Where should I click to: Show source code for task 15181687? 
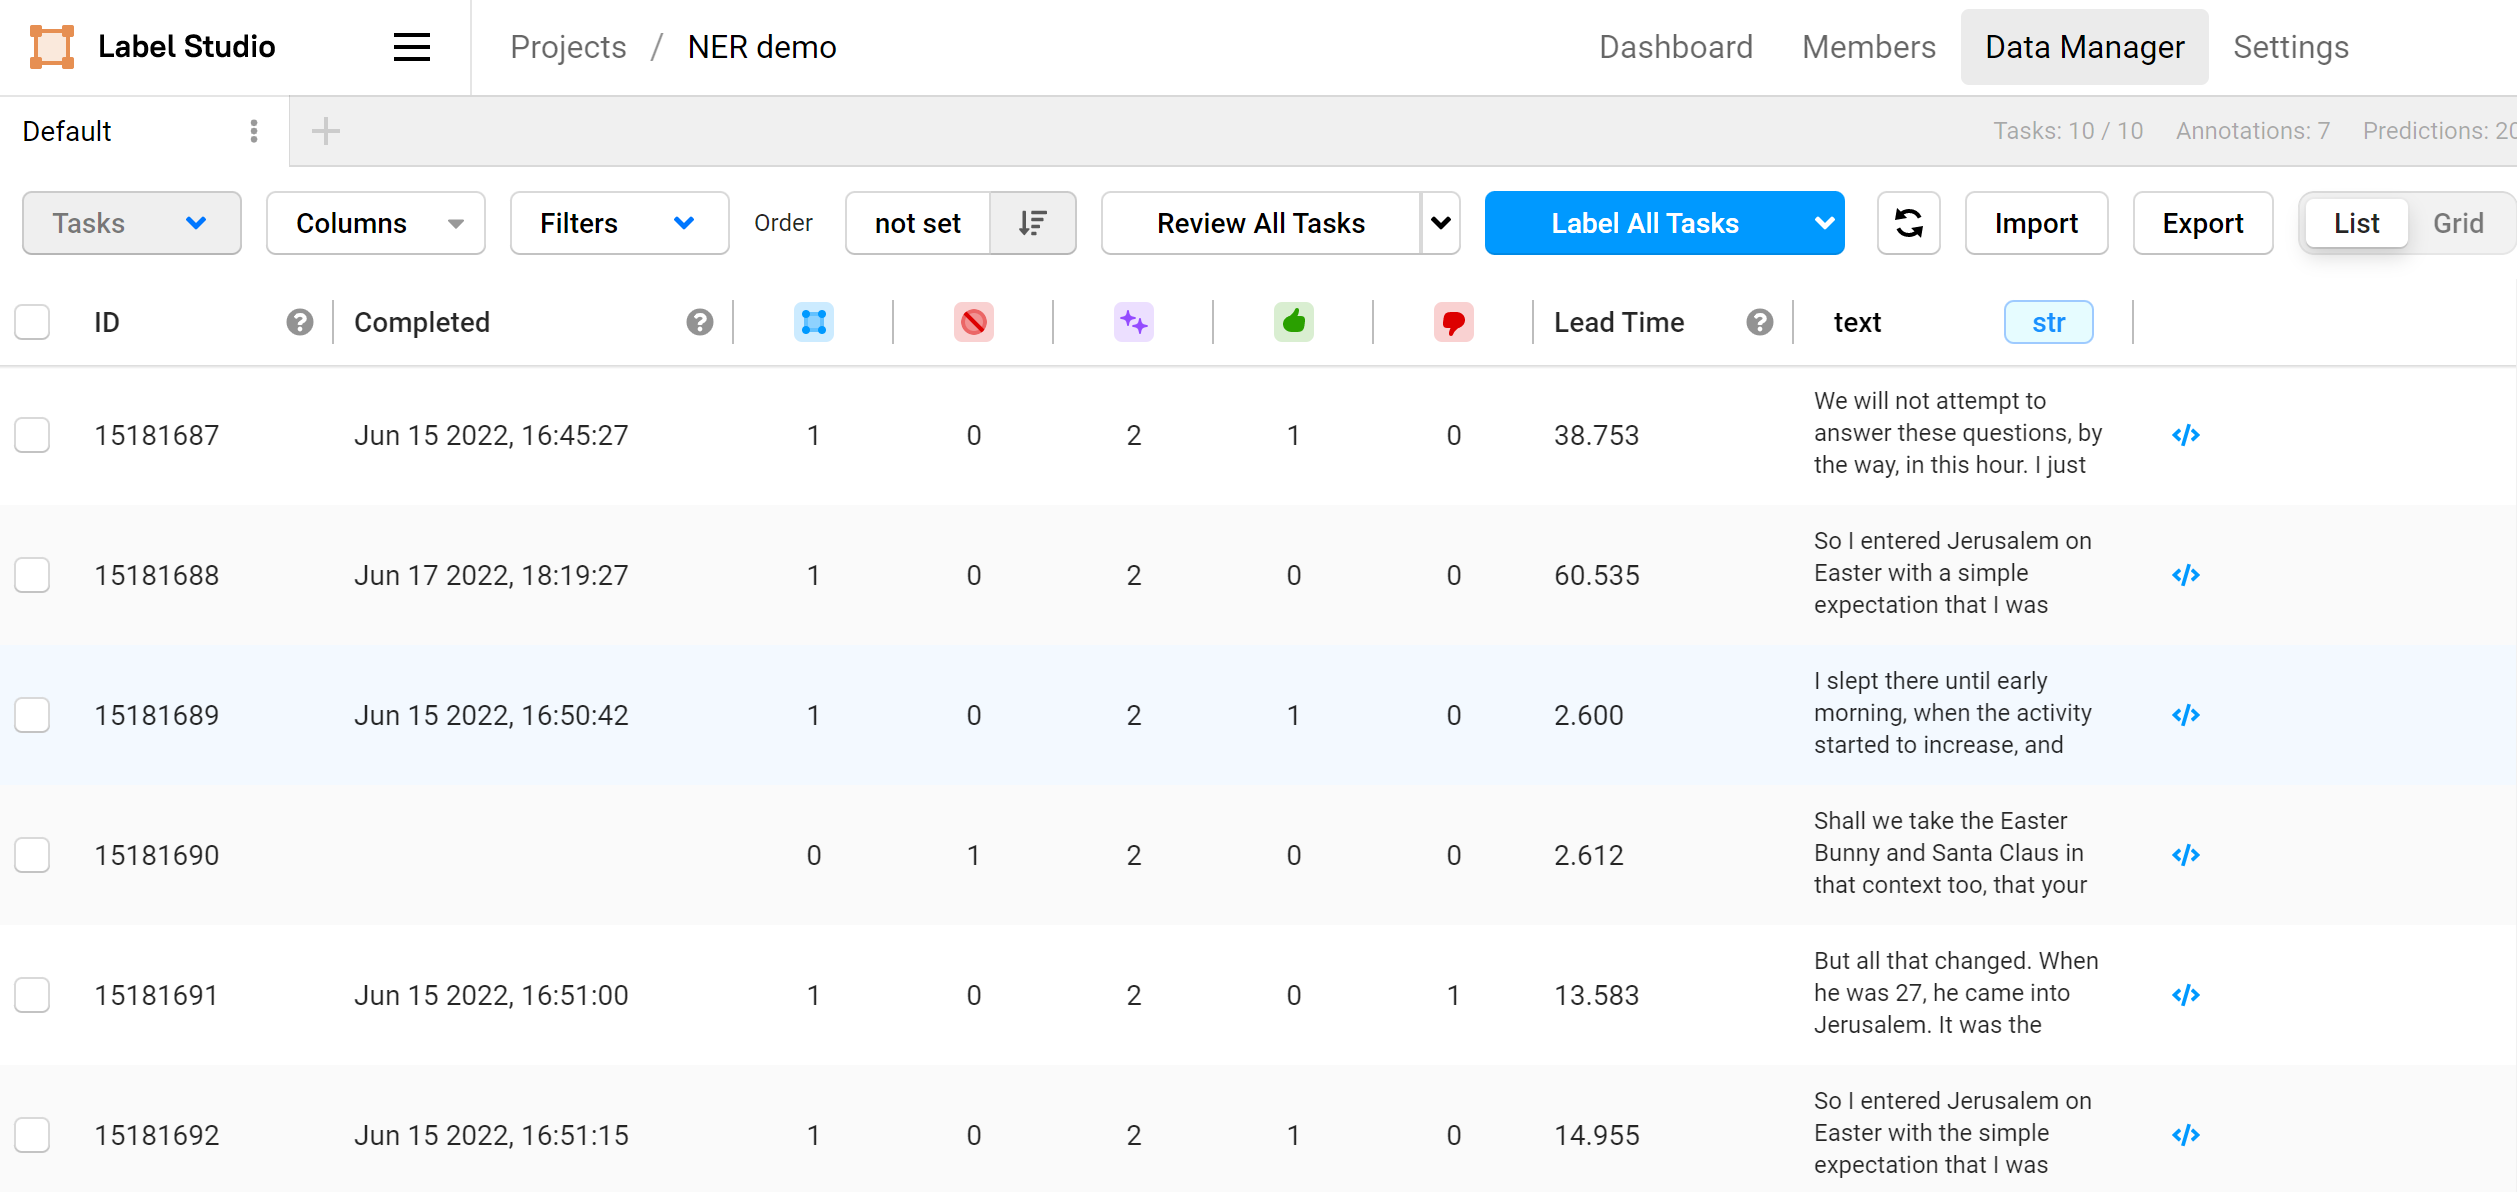(x=2185, y=435)
